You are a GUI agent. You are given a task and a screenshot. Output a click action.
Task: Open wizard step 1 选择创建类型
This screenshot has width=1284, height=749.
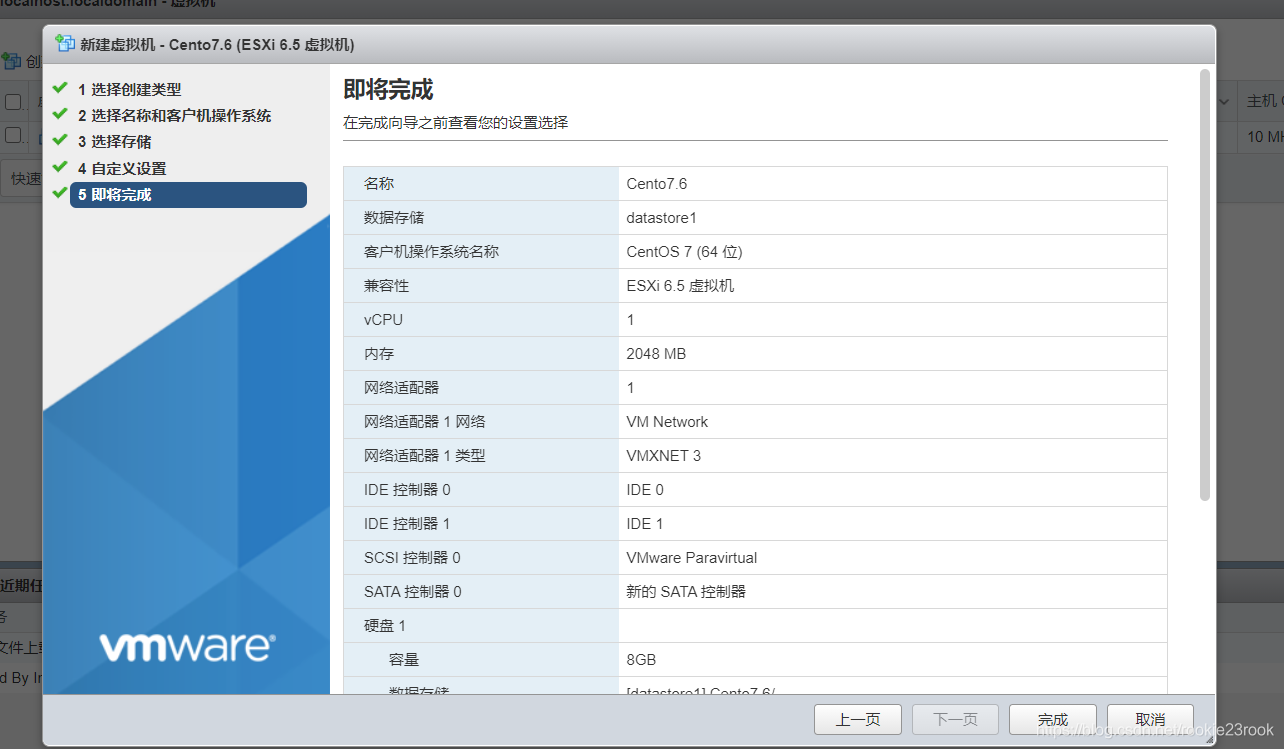pos(130,89)
